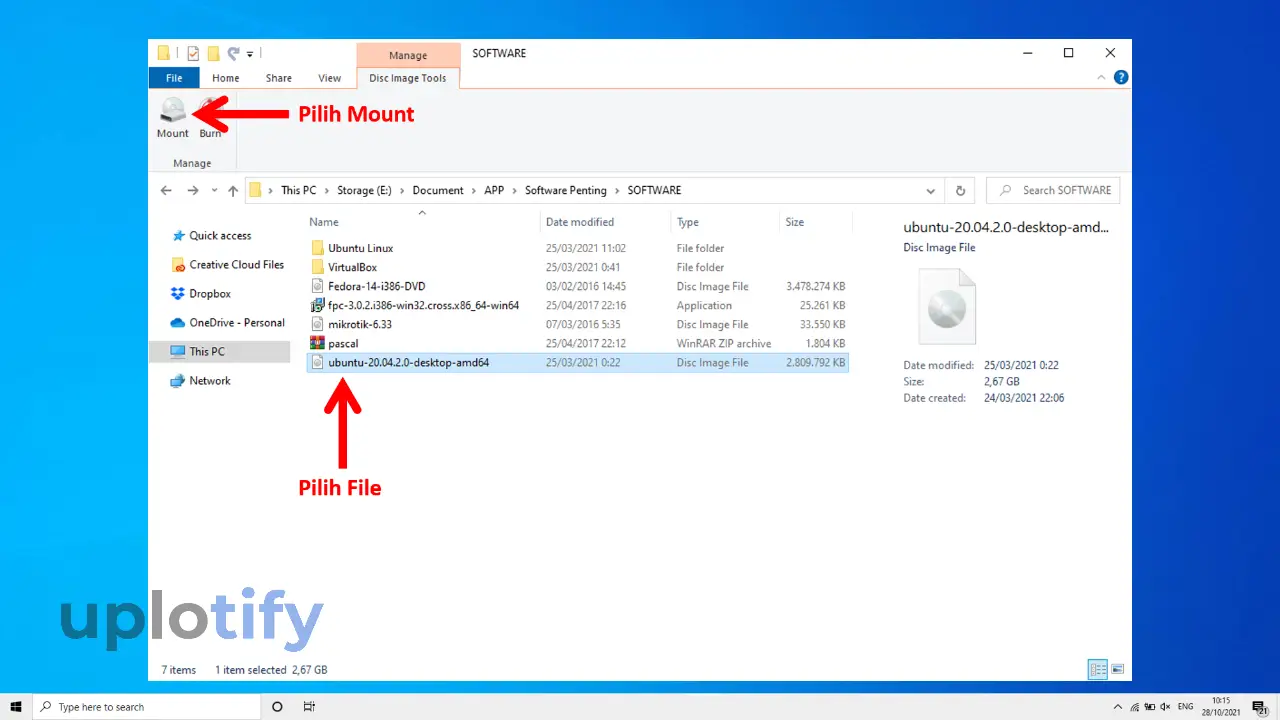Open the notification center icon

coord(1260,706)
